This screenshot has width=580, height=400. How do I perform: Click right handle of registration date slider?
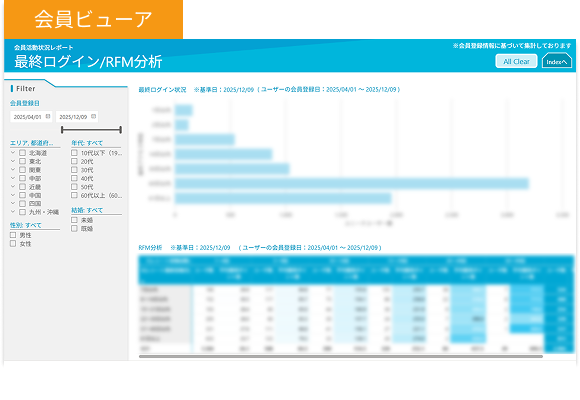[121, 130]
